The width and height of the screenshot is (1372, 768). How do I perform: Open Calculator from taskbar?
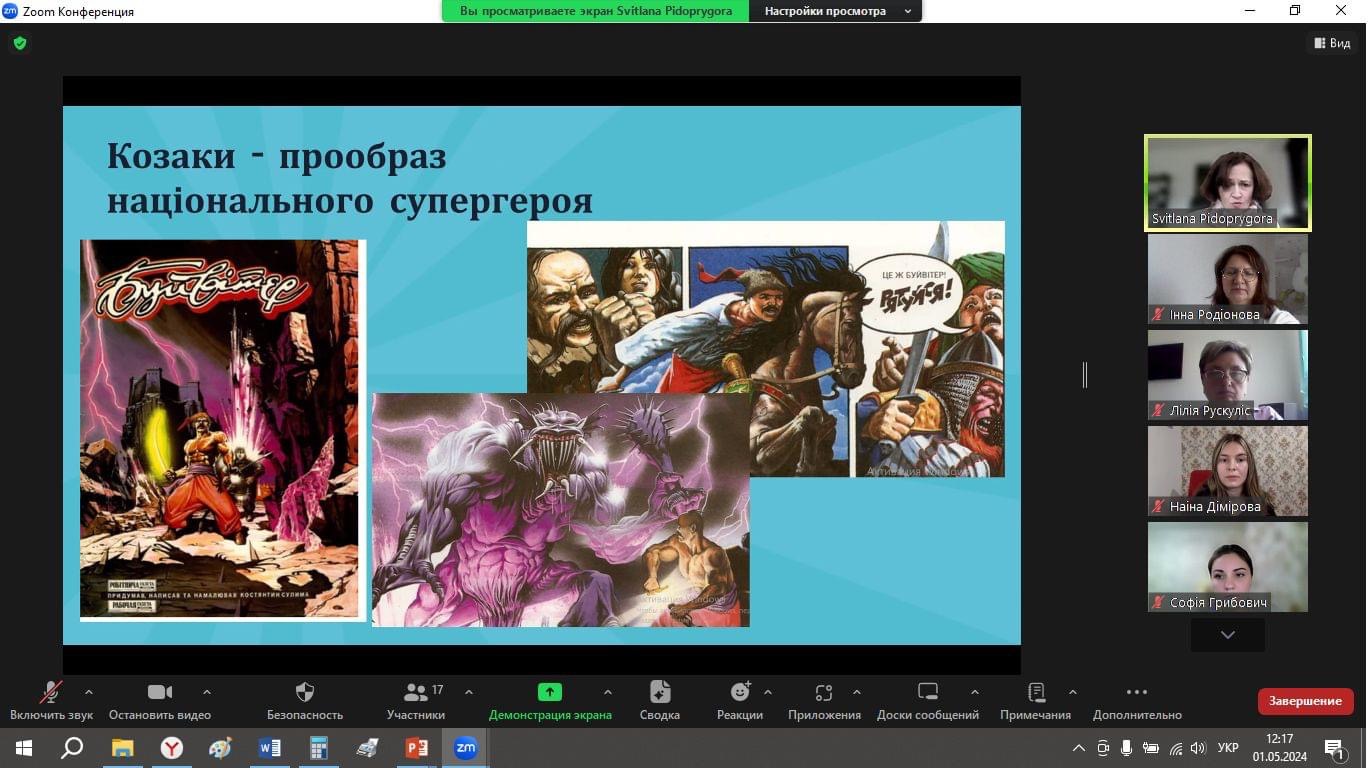[319, 748]
